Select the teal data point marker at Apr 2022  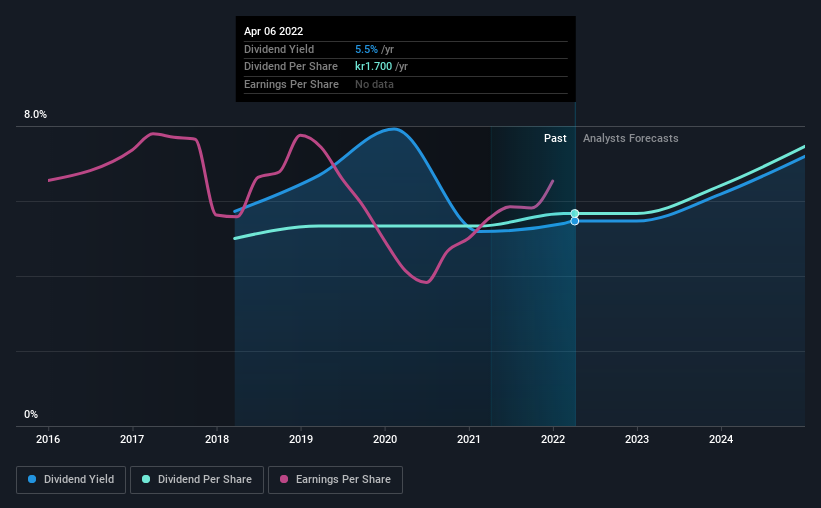tap(574, 213)
